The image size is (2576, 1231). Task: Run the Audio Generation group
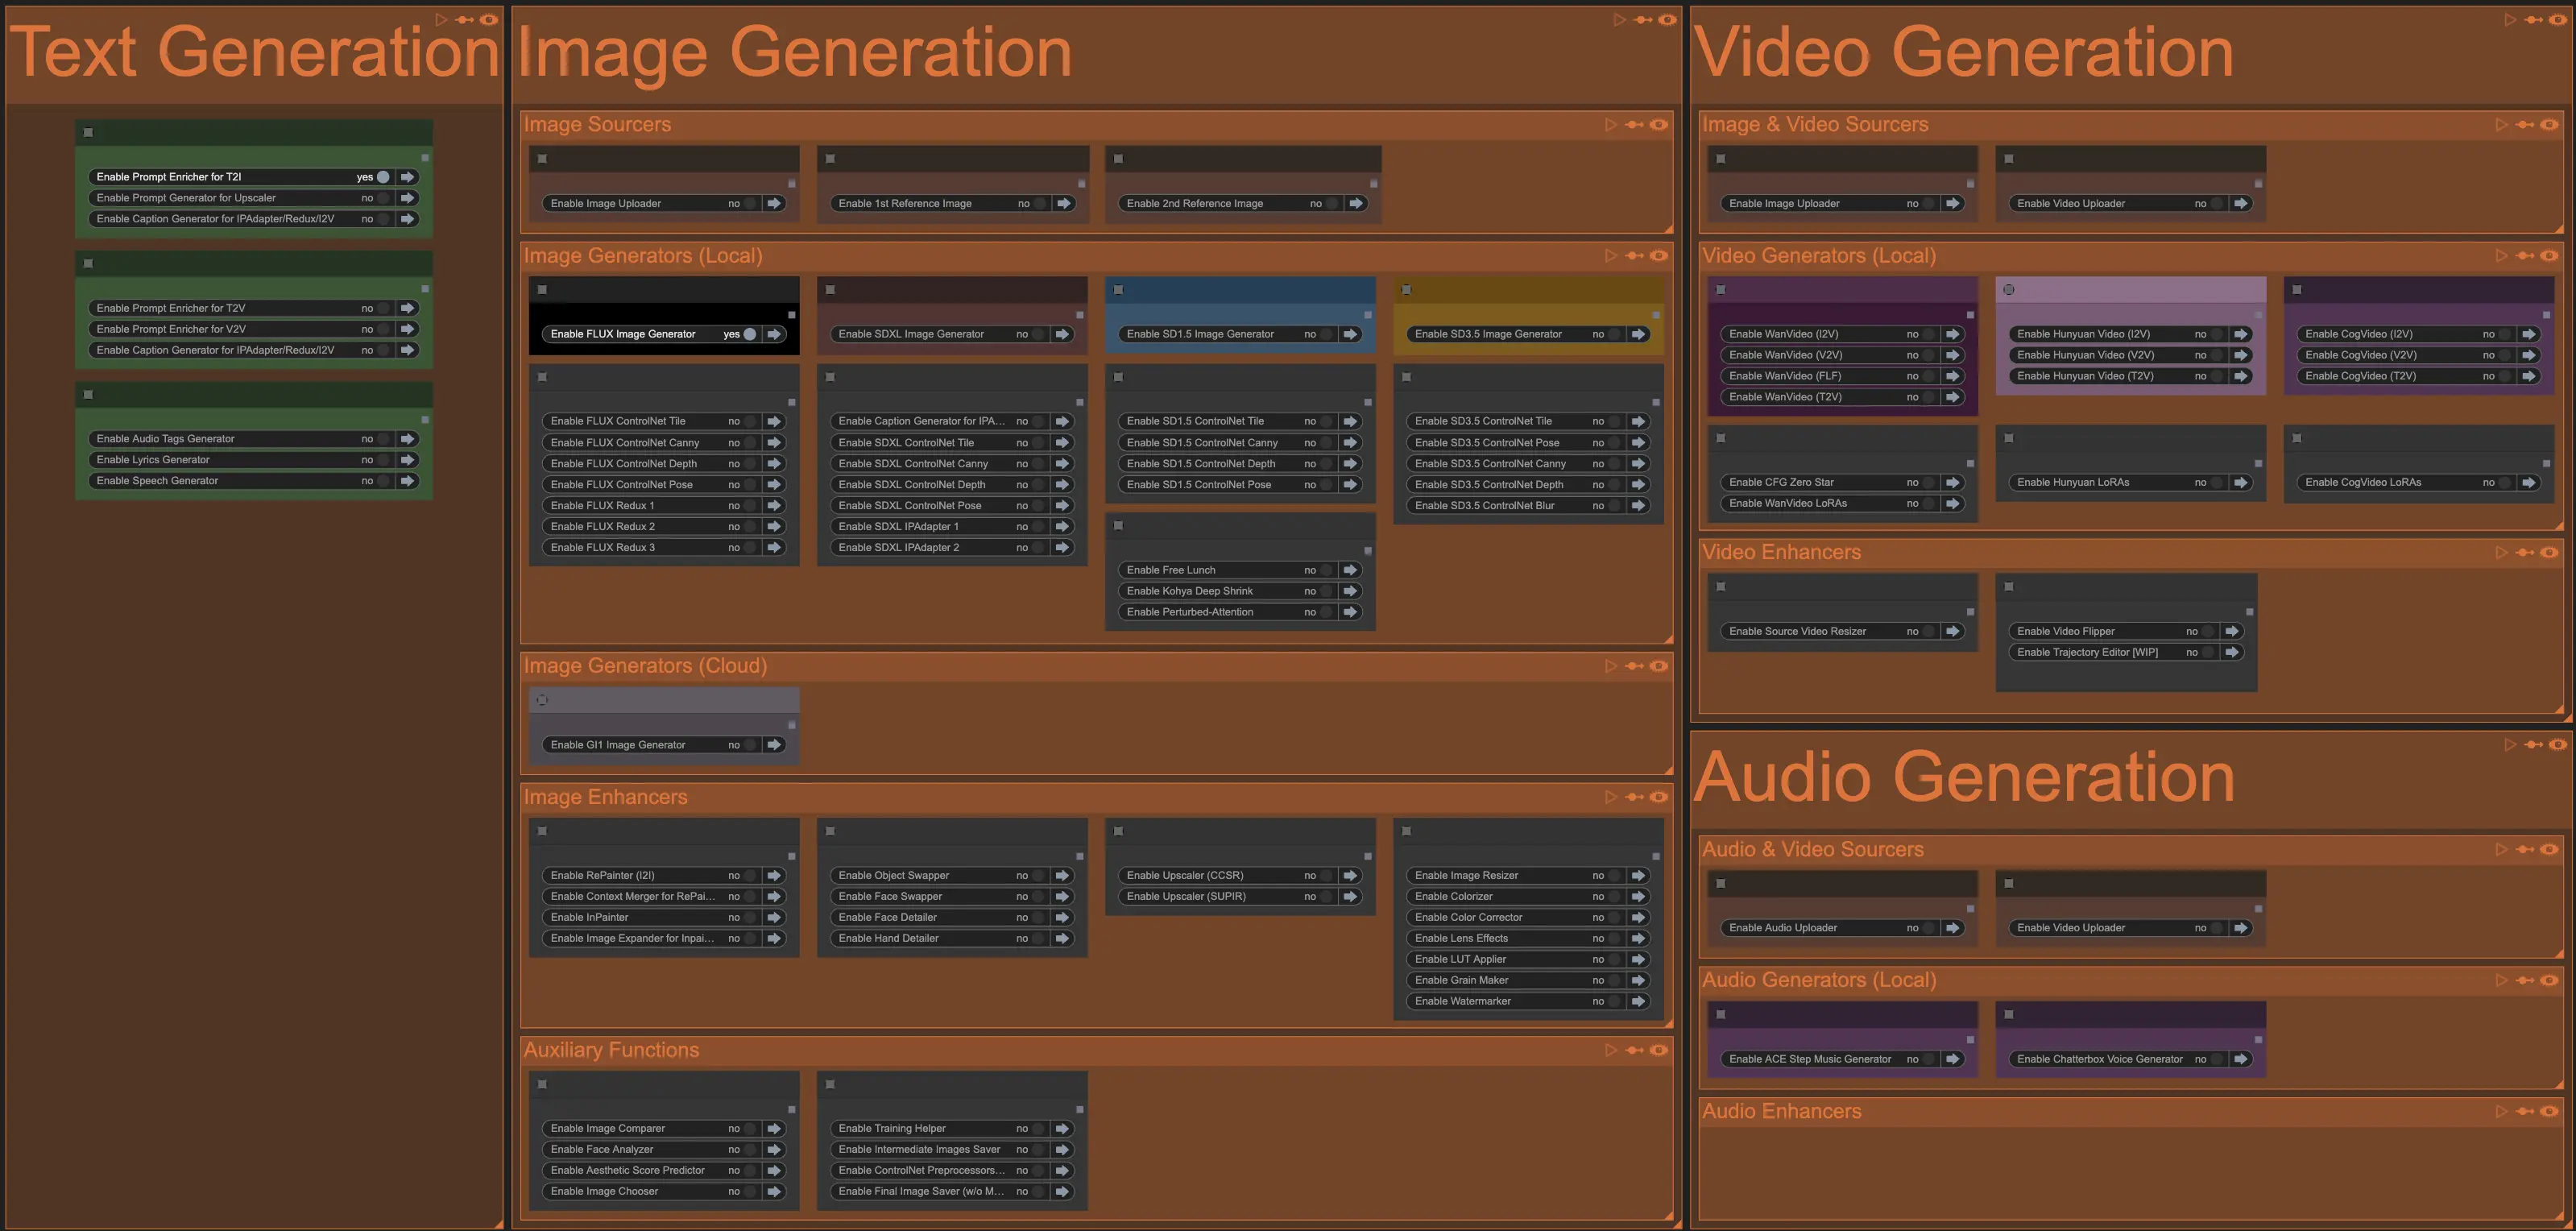(2510, 743)
